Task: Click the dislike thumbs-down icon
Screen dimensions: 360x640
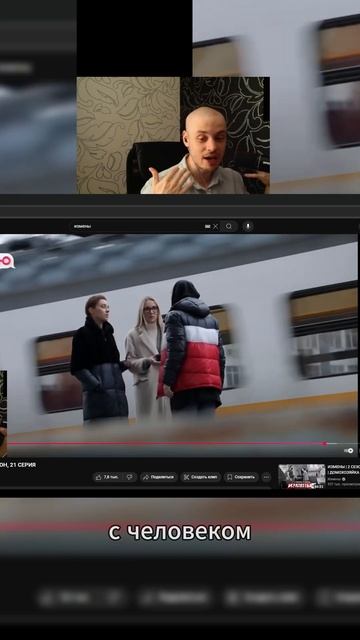Action: click(130, 477)
